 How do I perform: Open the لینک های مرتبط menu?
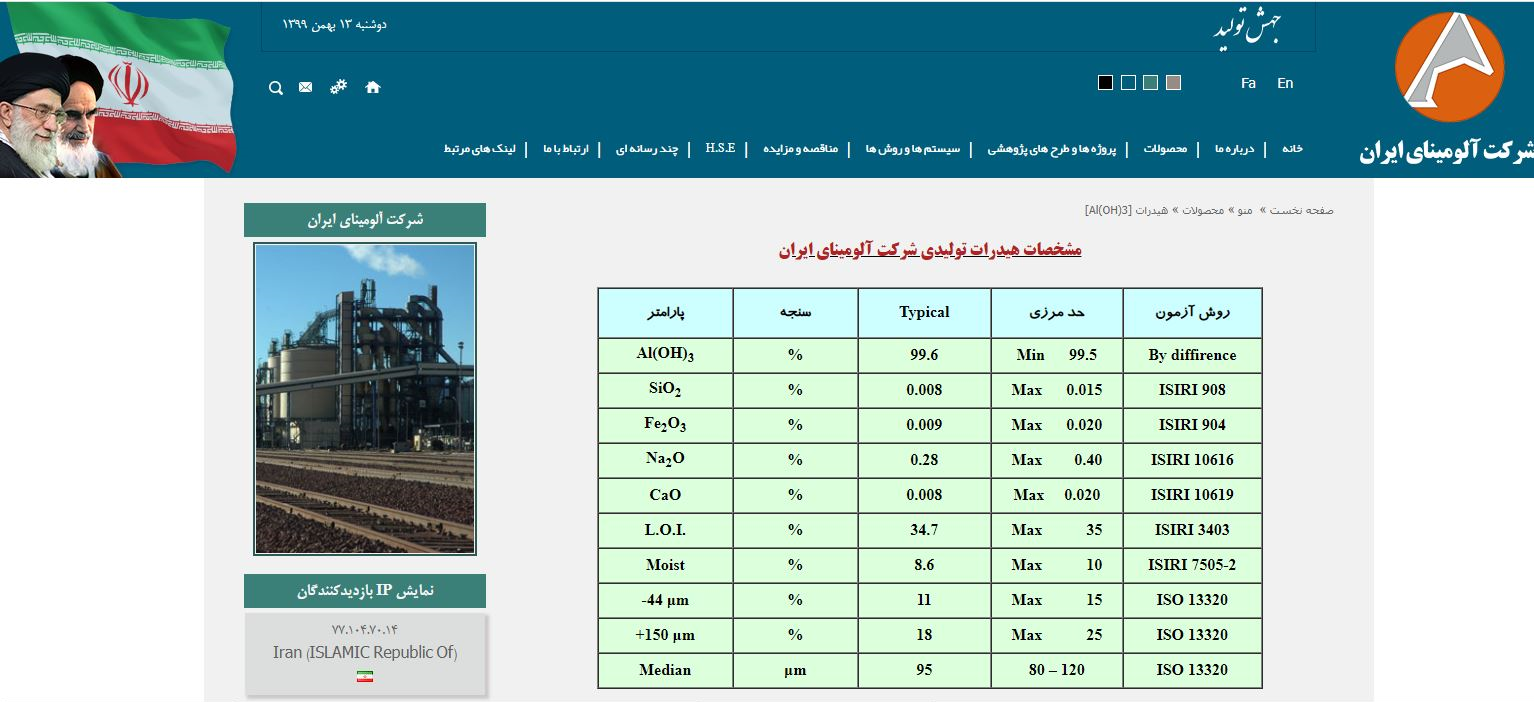click(x=480, y=149)
